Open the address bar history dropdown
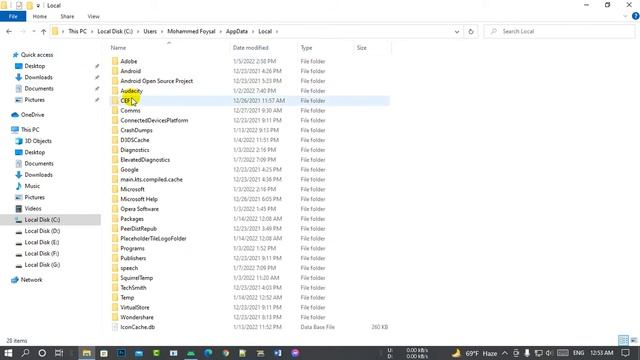Viewport: 640px width, 360px height. tap(457, 31)
